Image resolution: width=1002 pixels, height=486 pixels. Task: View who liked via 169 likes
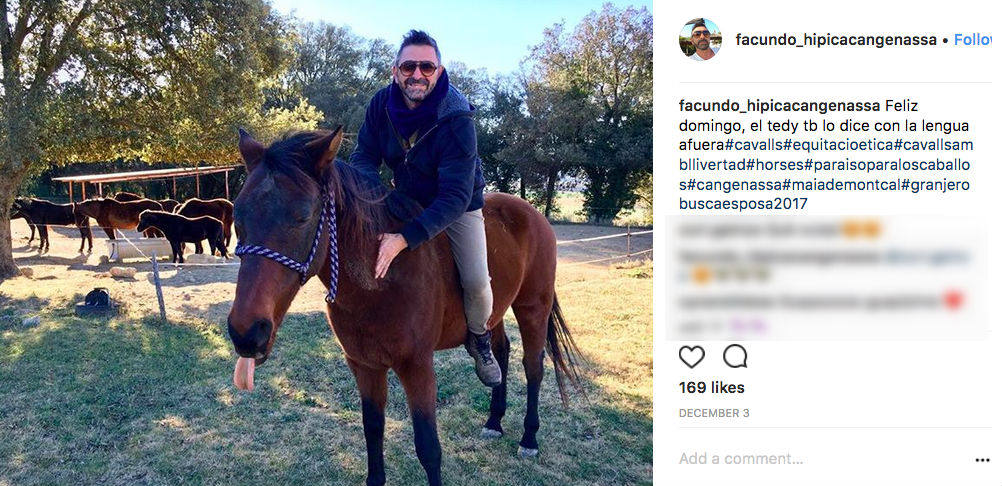pyautogui.click(x=711, y=388)
